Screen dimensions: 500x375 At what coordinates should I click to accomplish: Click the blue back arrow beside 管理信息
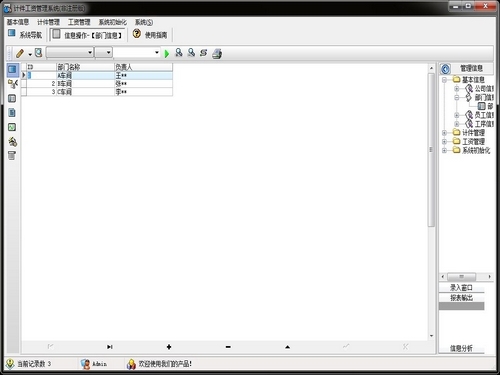pos(445,69)
